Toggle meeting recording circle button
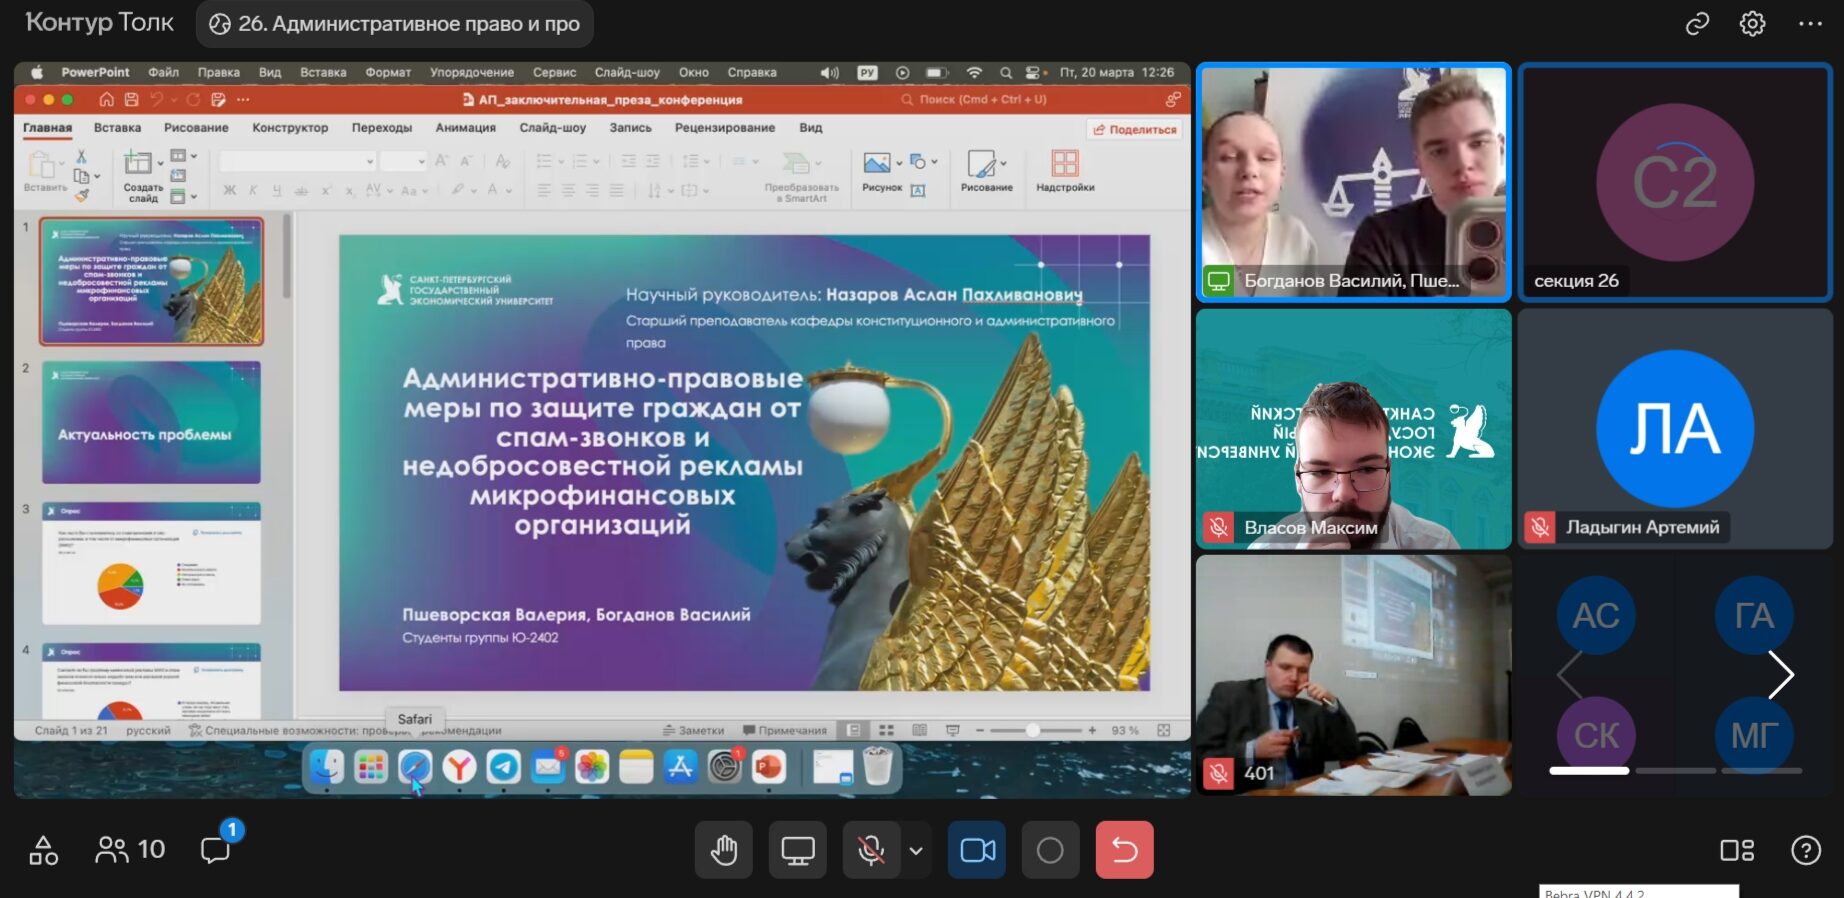Screen dimensions: 1844x898 [1050, 850]
